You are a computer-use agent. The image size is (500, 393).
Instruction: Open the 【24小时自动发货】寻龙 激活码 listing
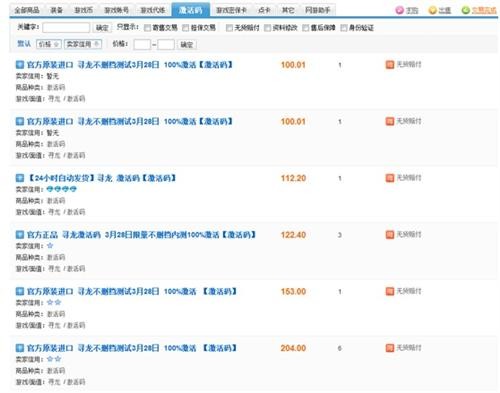pyautogui.click(x=101, y=178)
